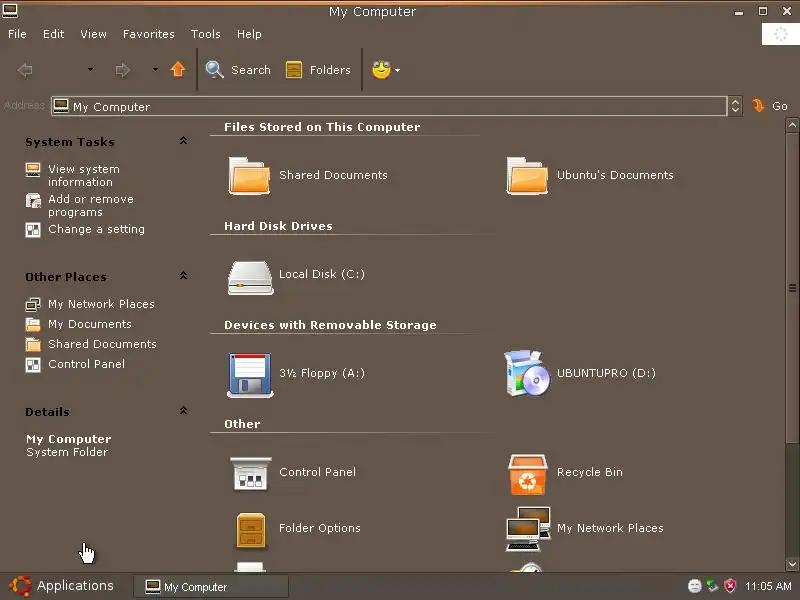Select the 3½ Floppy (A:) icon
This screenshot has height=600, width=800.
coord(249,374)
